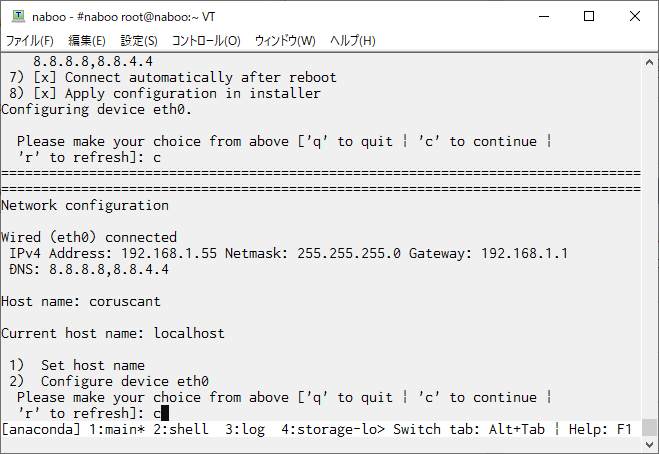Click the scrollbar down arrow
659x454 pixels.
pyautogui.click(x=649, y=444)
